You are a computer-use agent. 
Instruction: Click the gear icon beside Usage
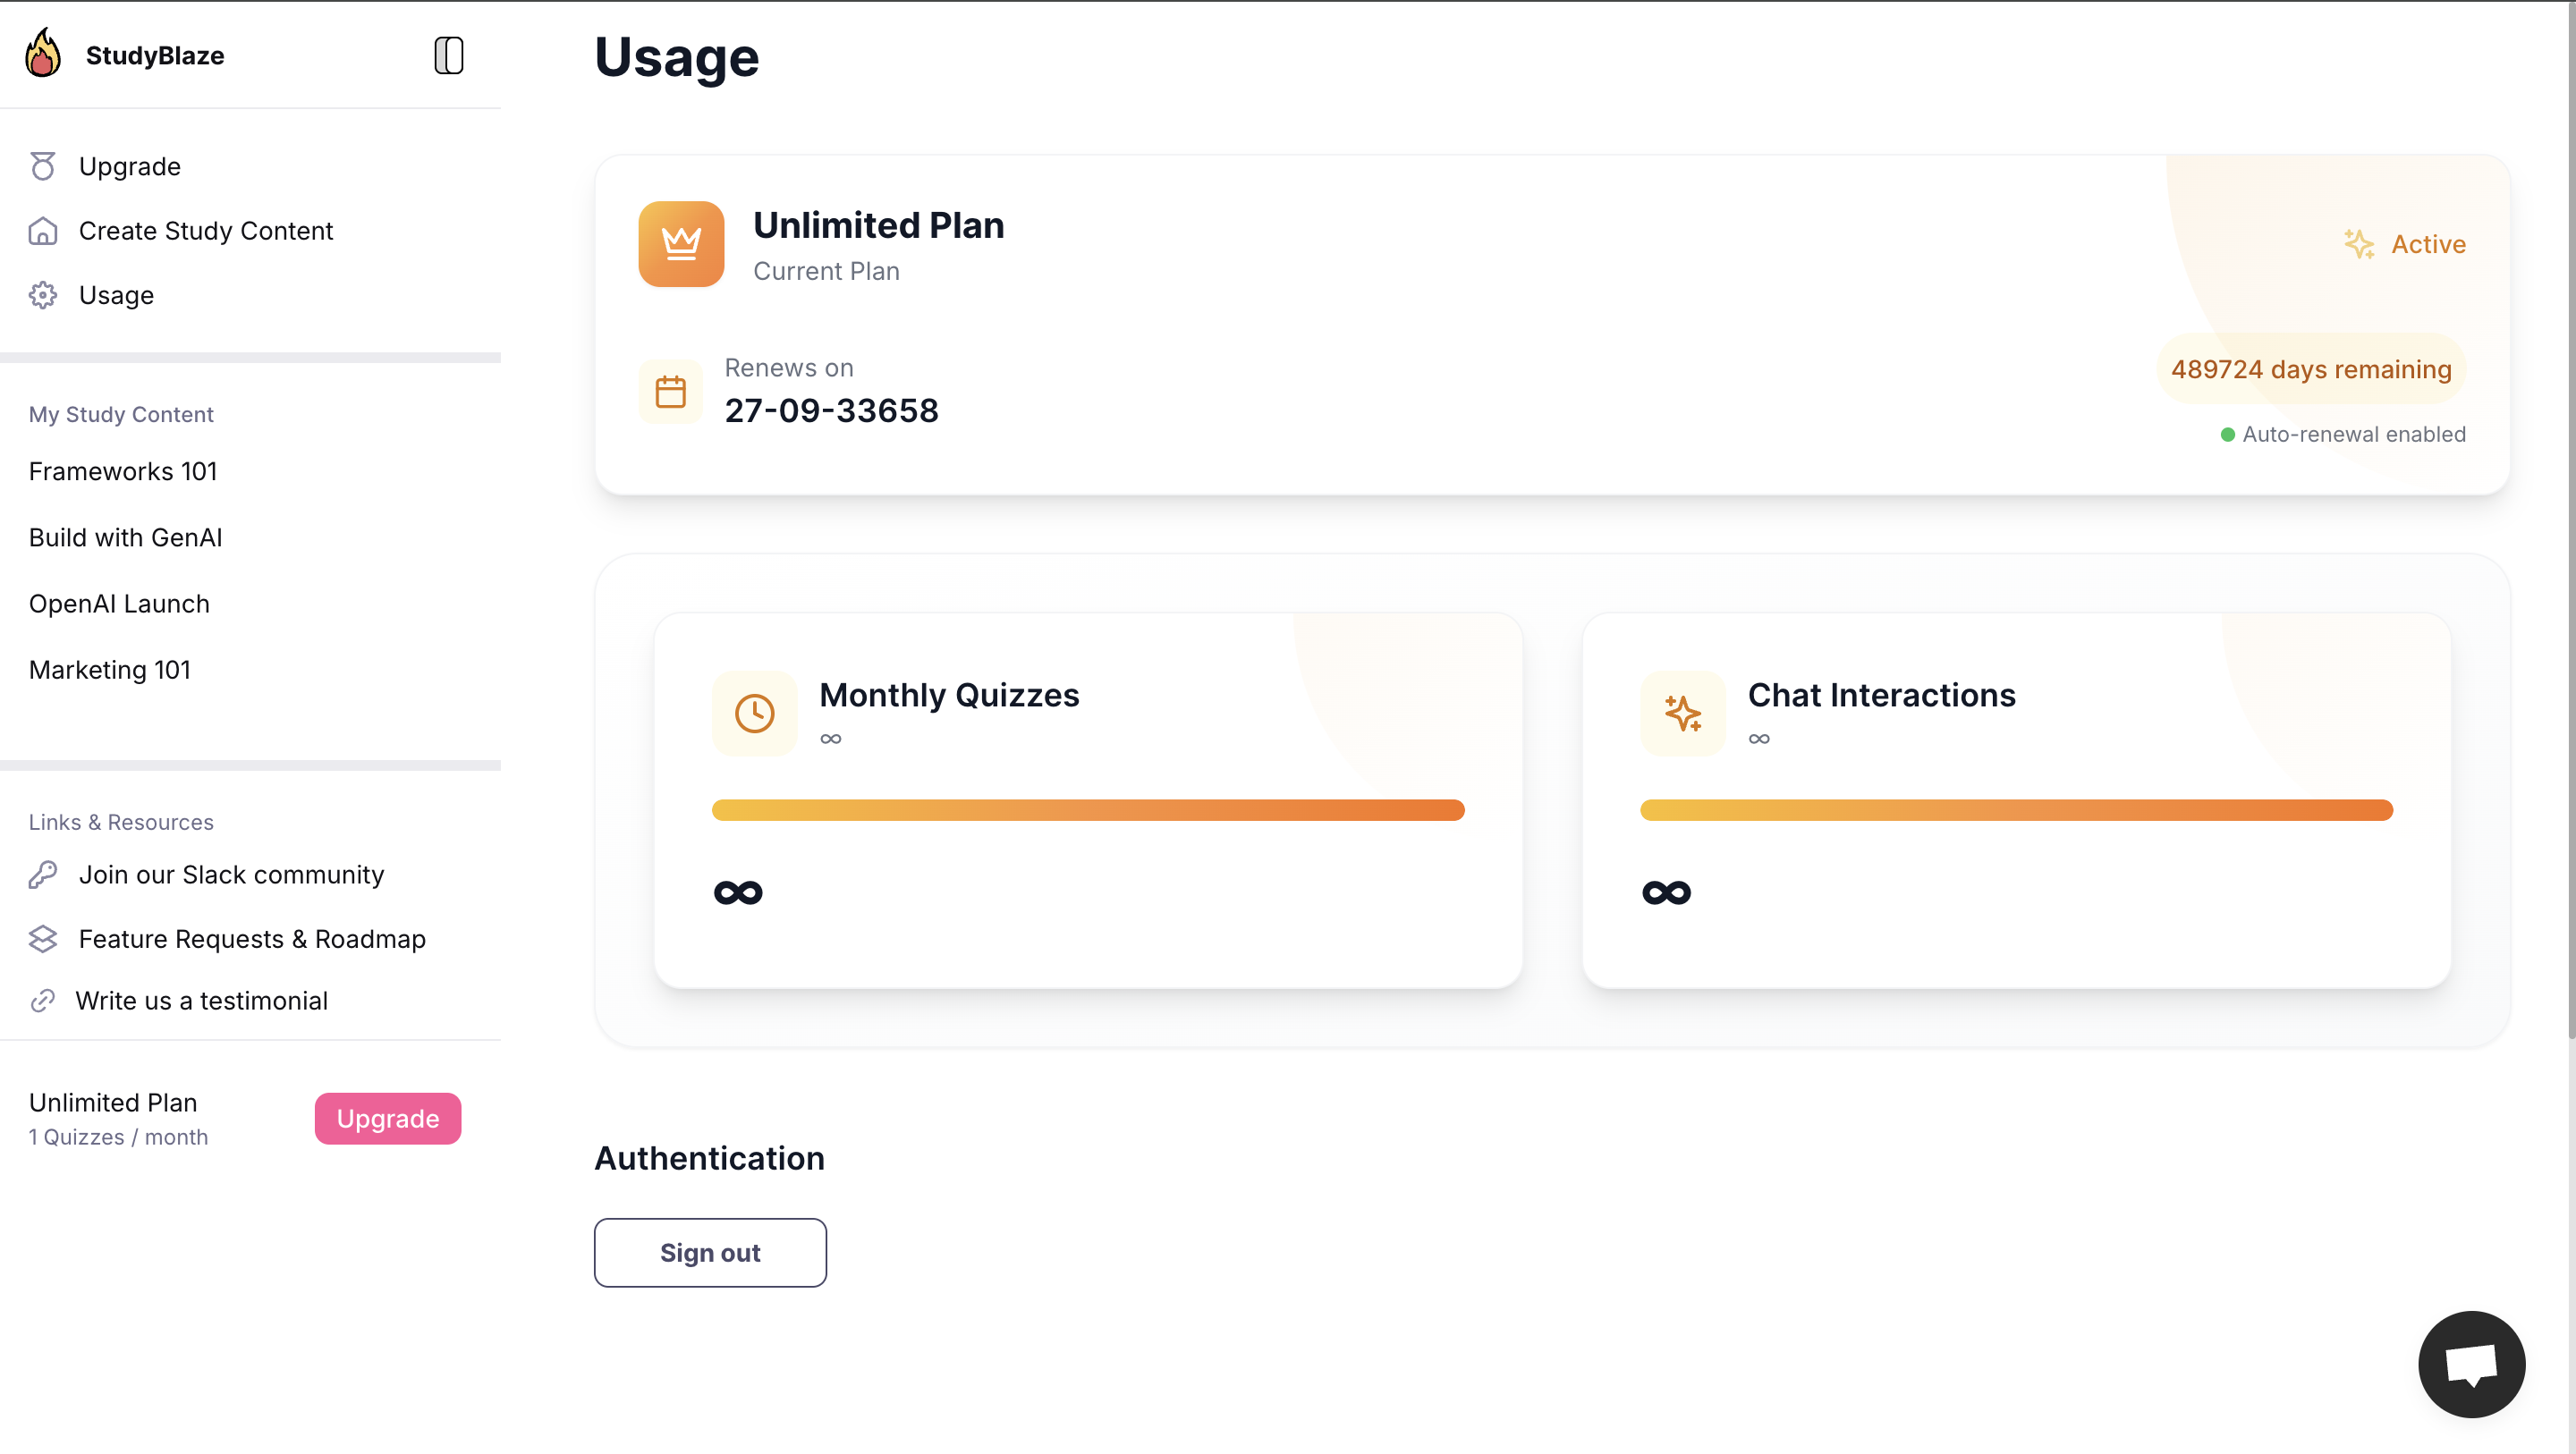[43, 295]
